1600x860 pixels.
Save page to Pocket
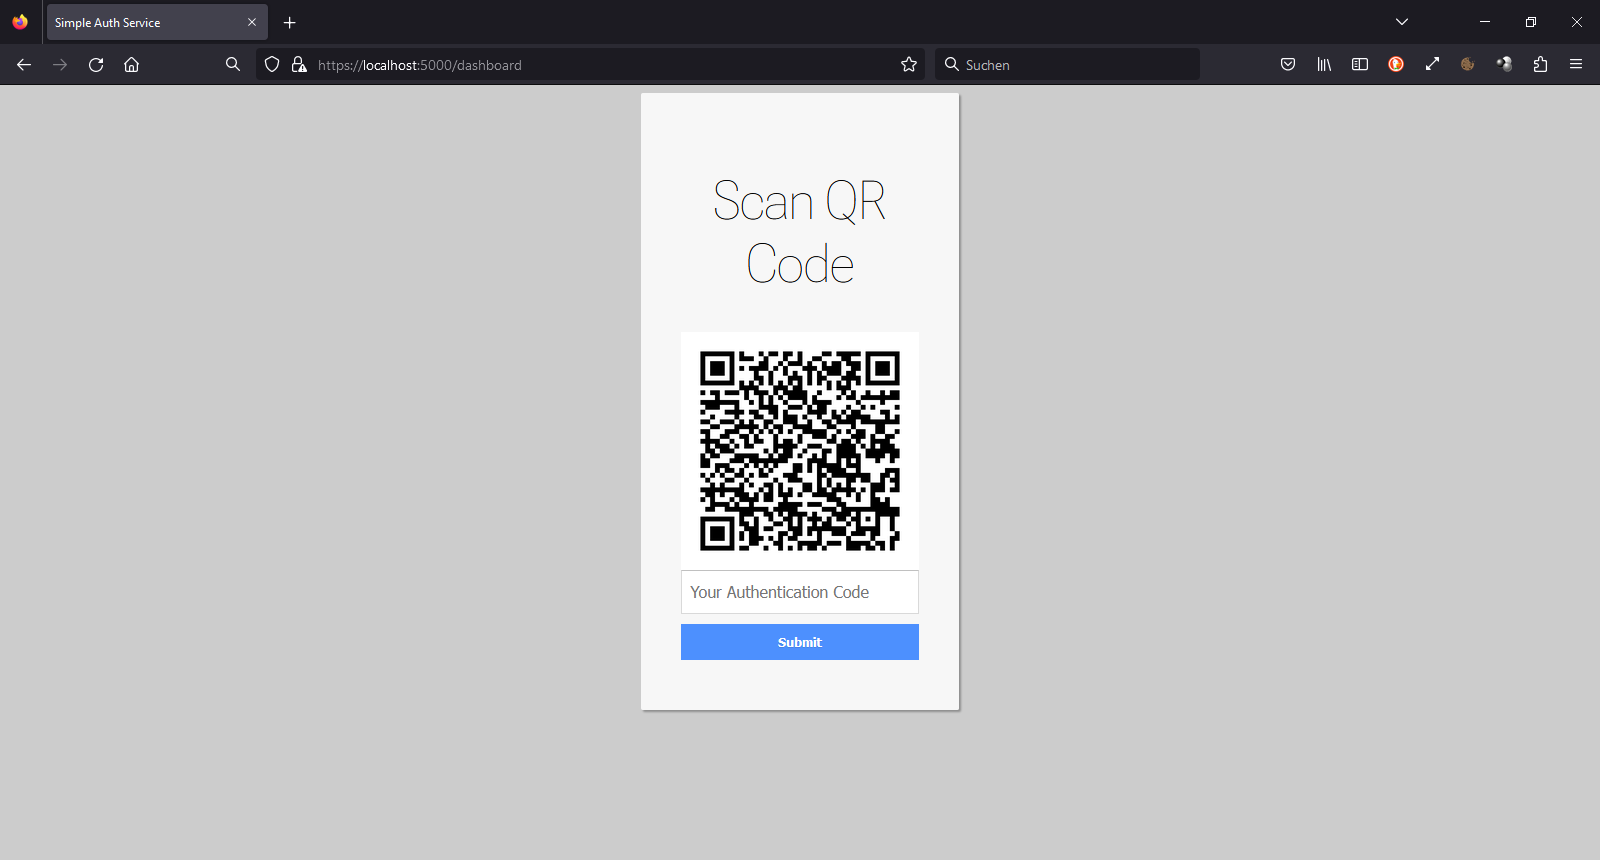(x=1288, y=65)
